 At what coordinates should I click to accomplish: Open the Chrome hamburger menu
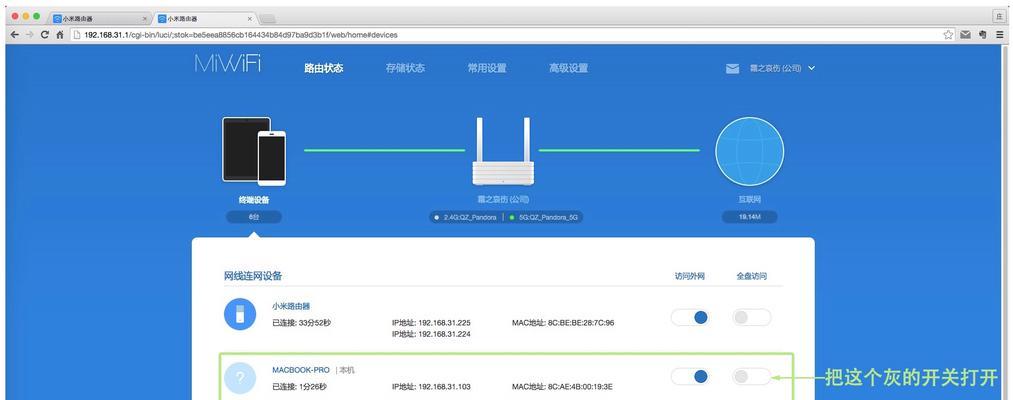coord(999,35)
